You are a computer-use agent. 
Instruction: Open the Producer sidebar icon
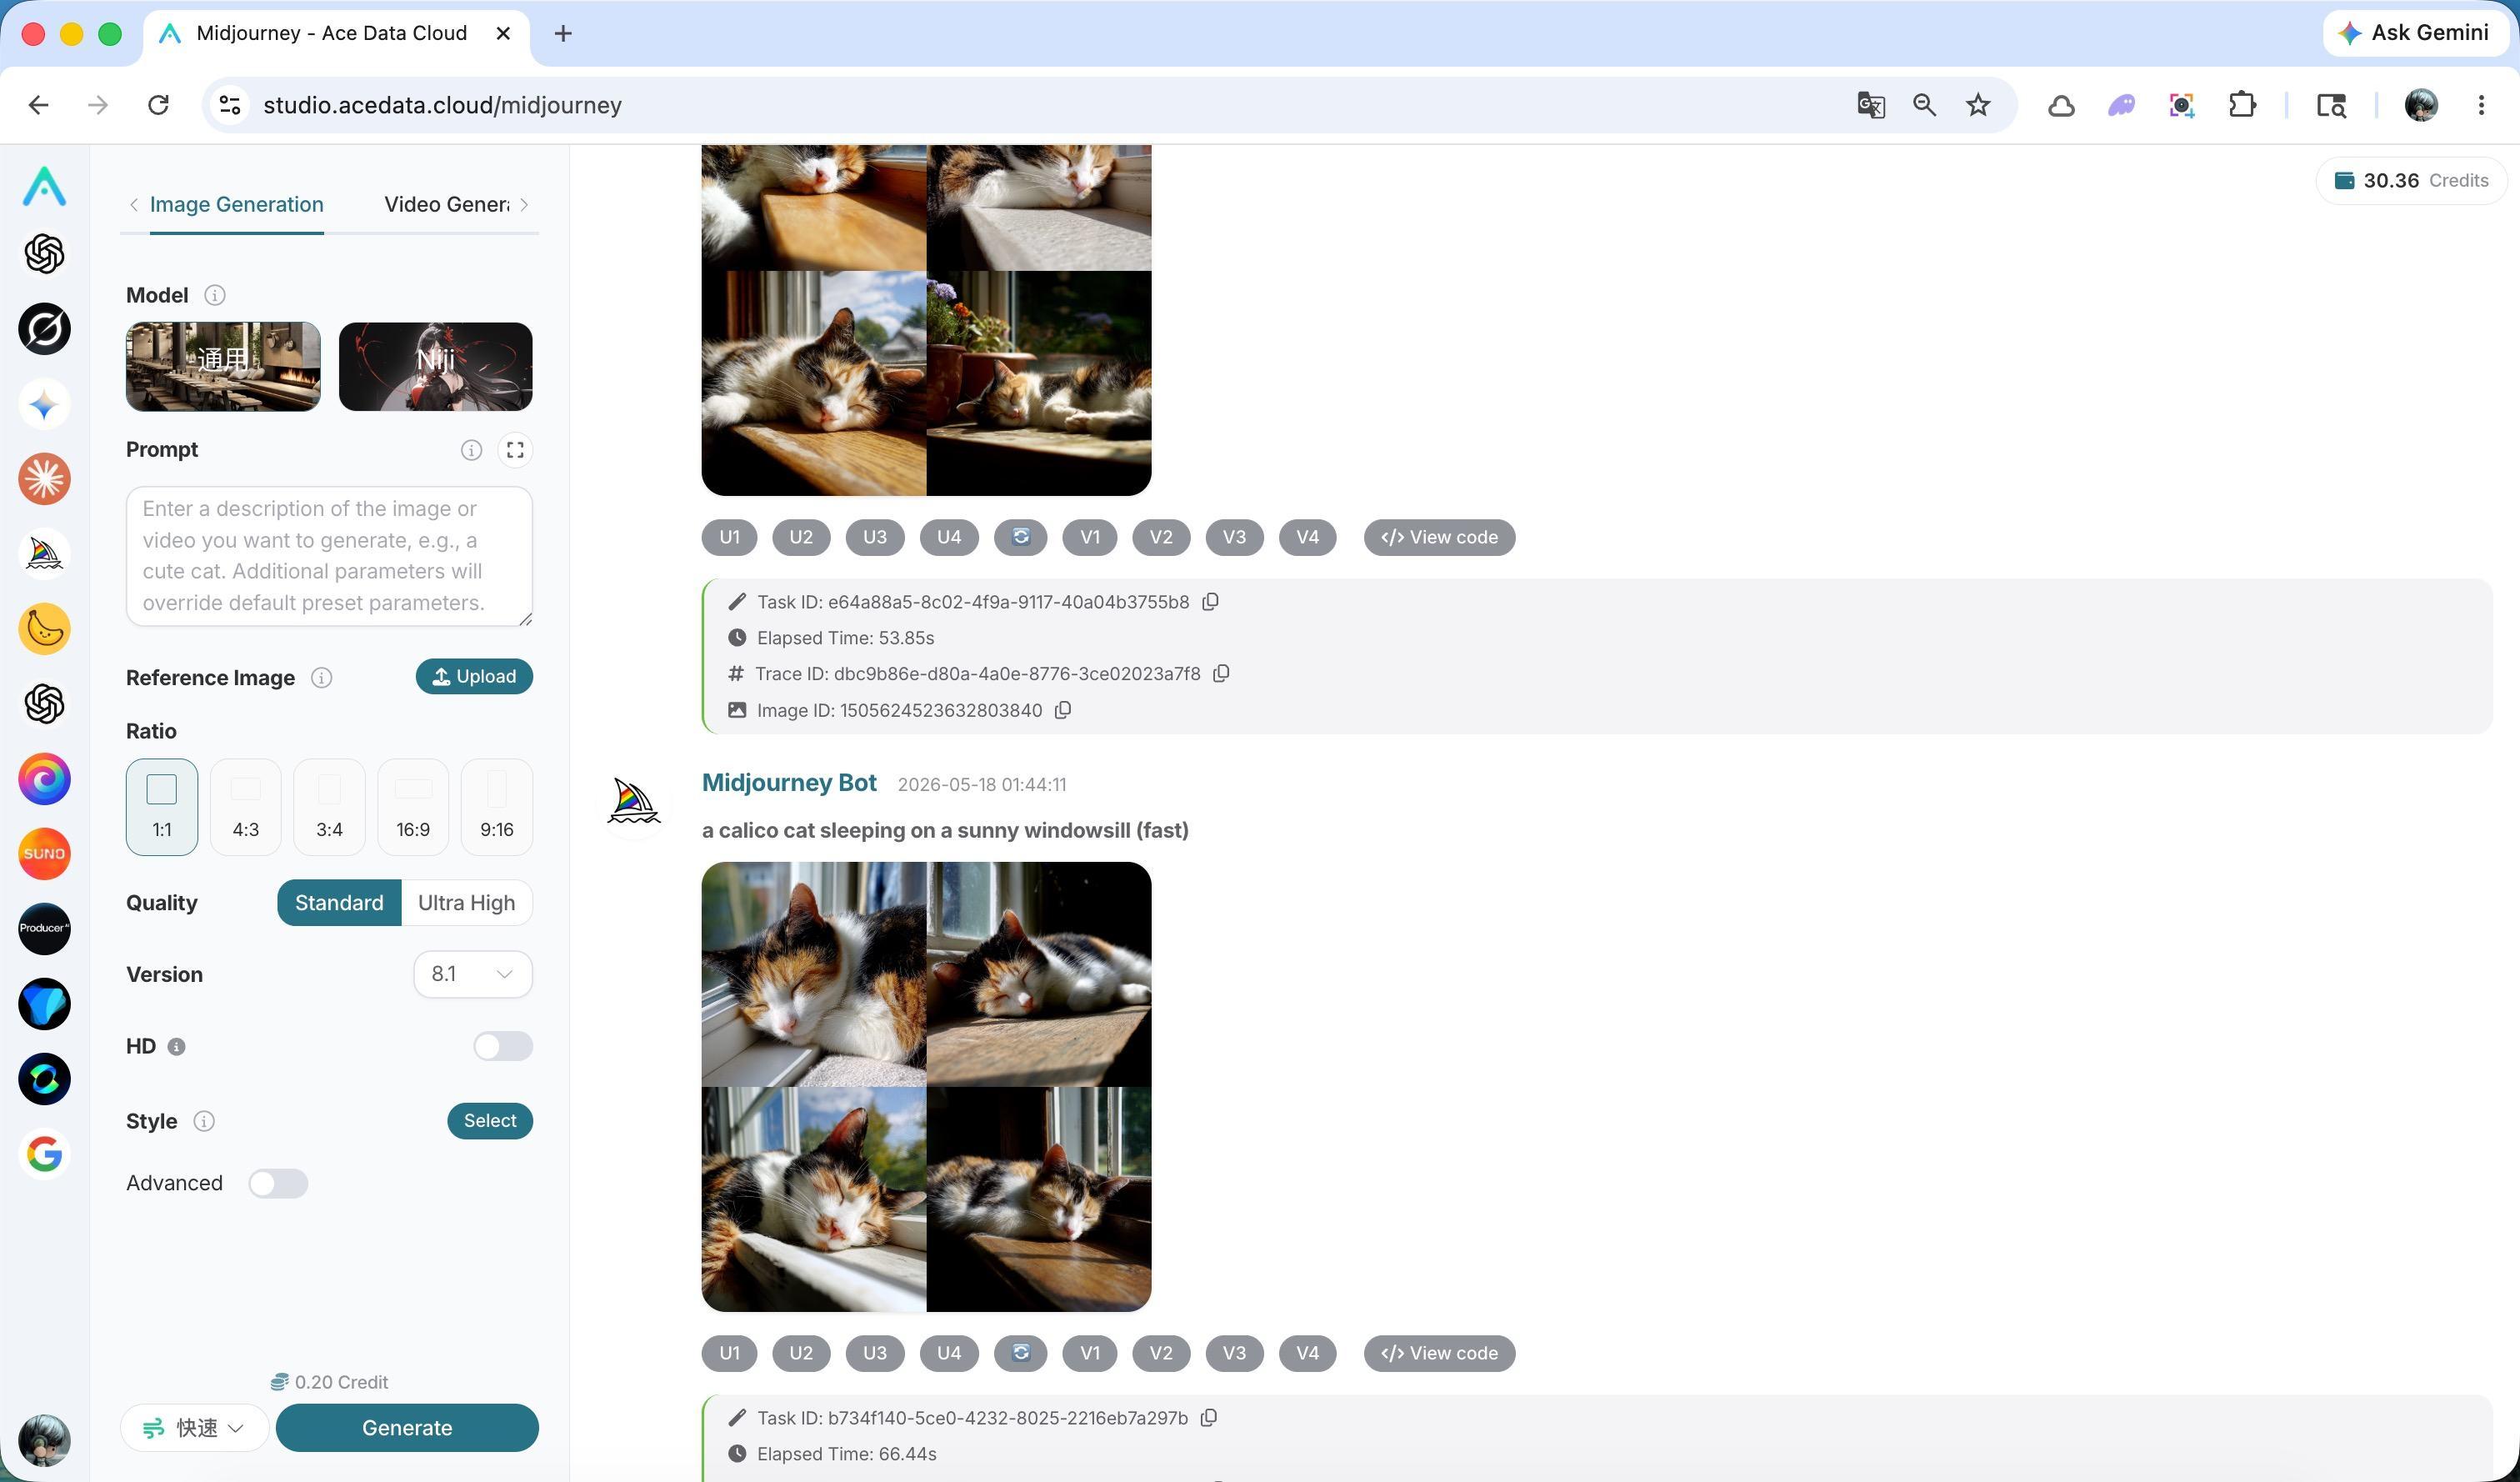click(44, 929)
